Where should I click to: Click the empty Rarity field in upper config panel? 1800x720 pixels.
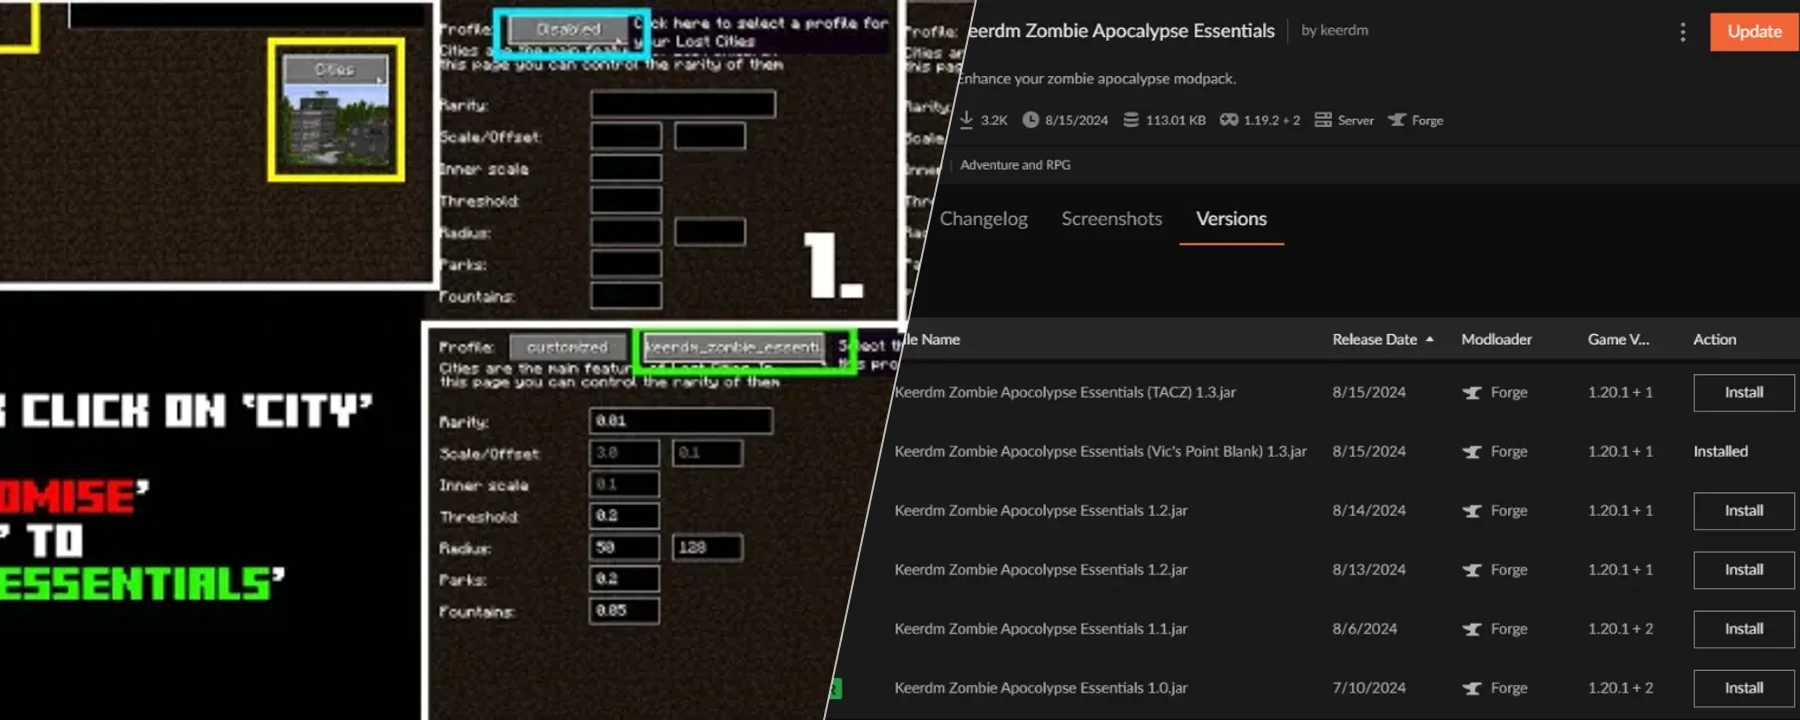point(683,104)
